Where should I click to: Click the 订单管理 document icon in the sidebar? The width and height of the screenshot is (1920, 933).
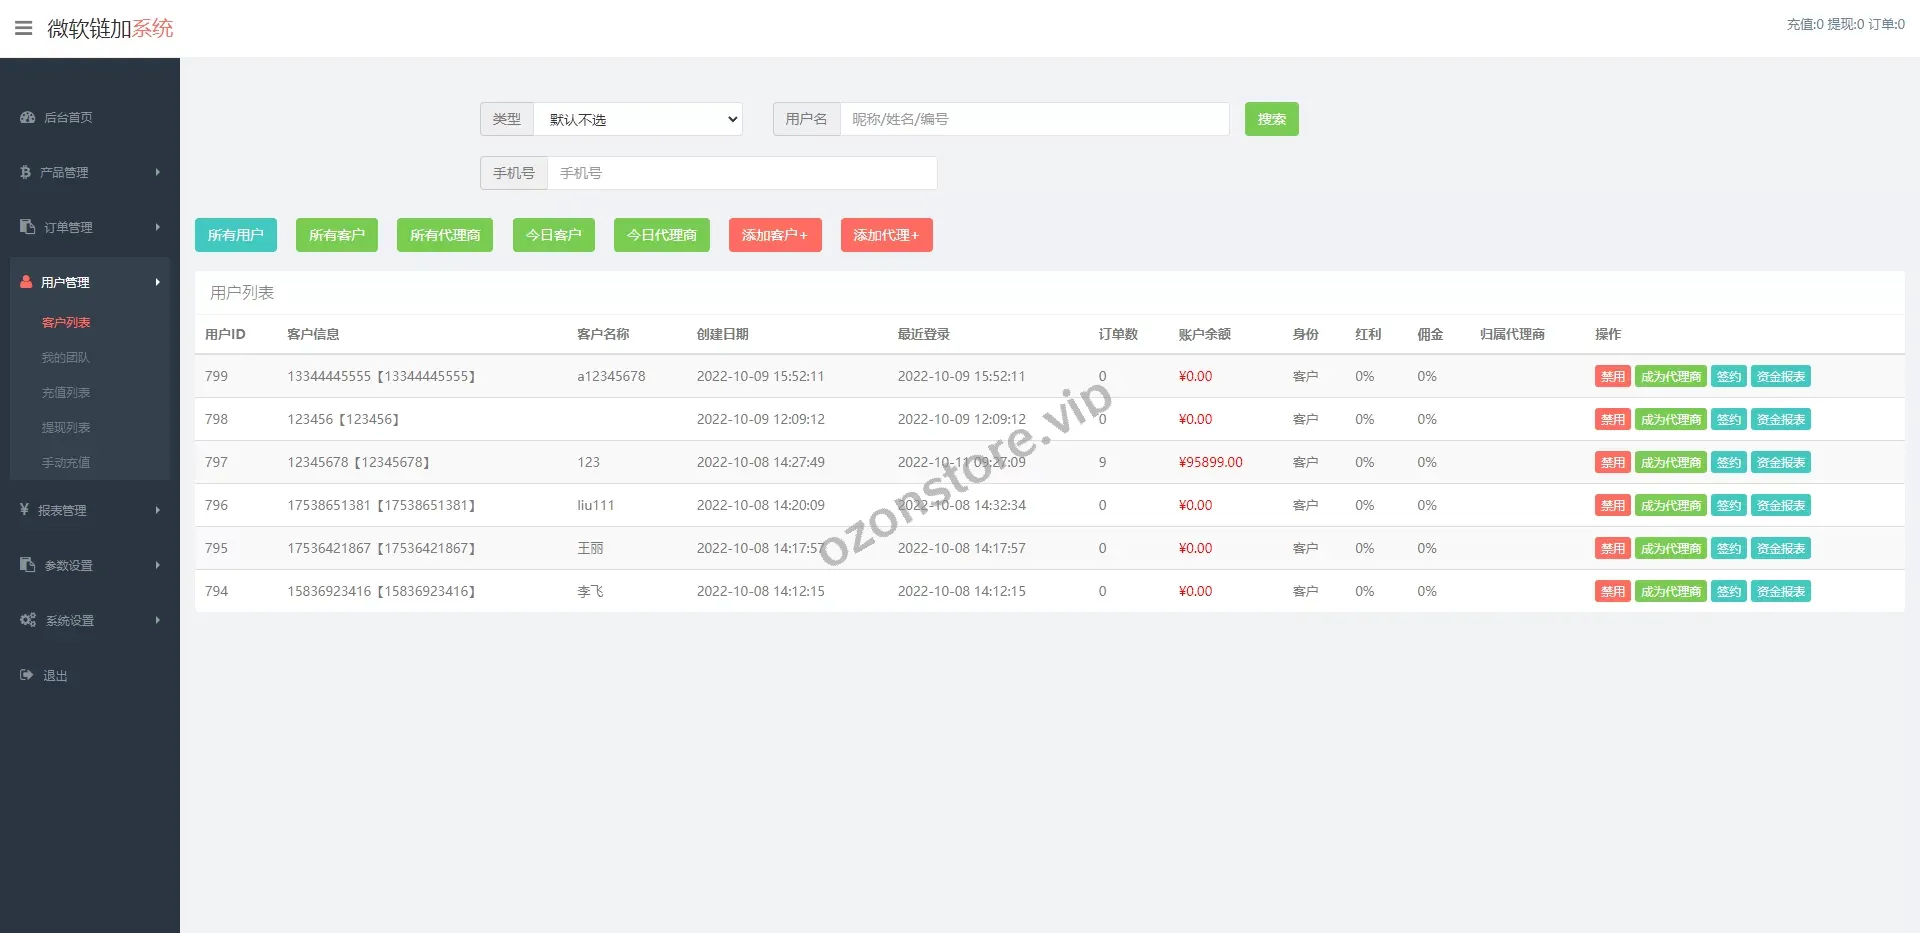pos(25,227)
